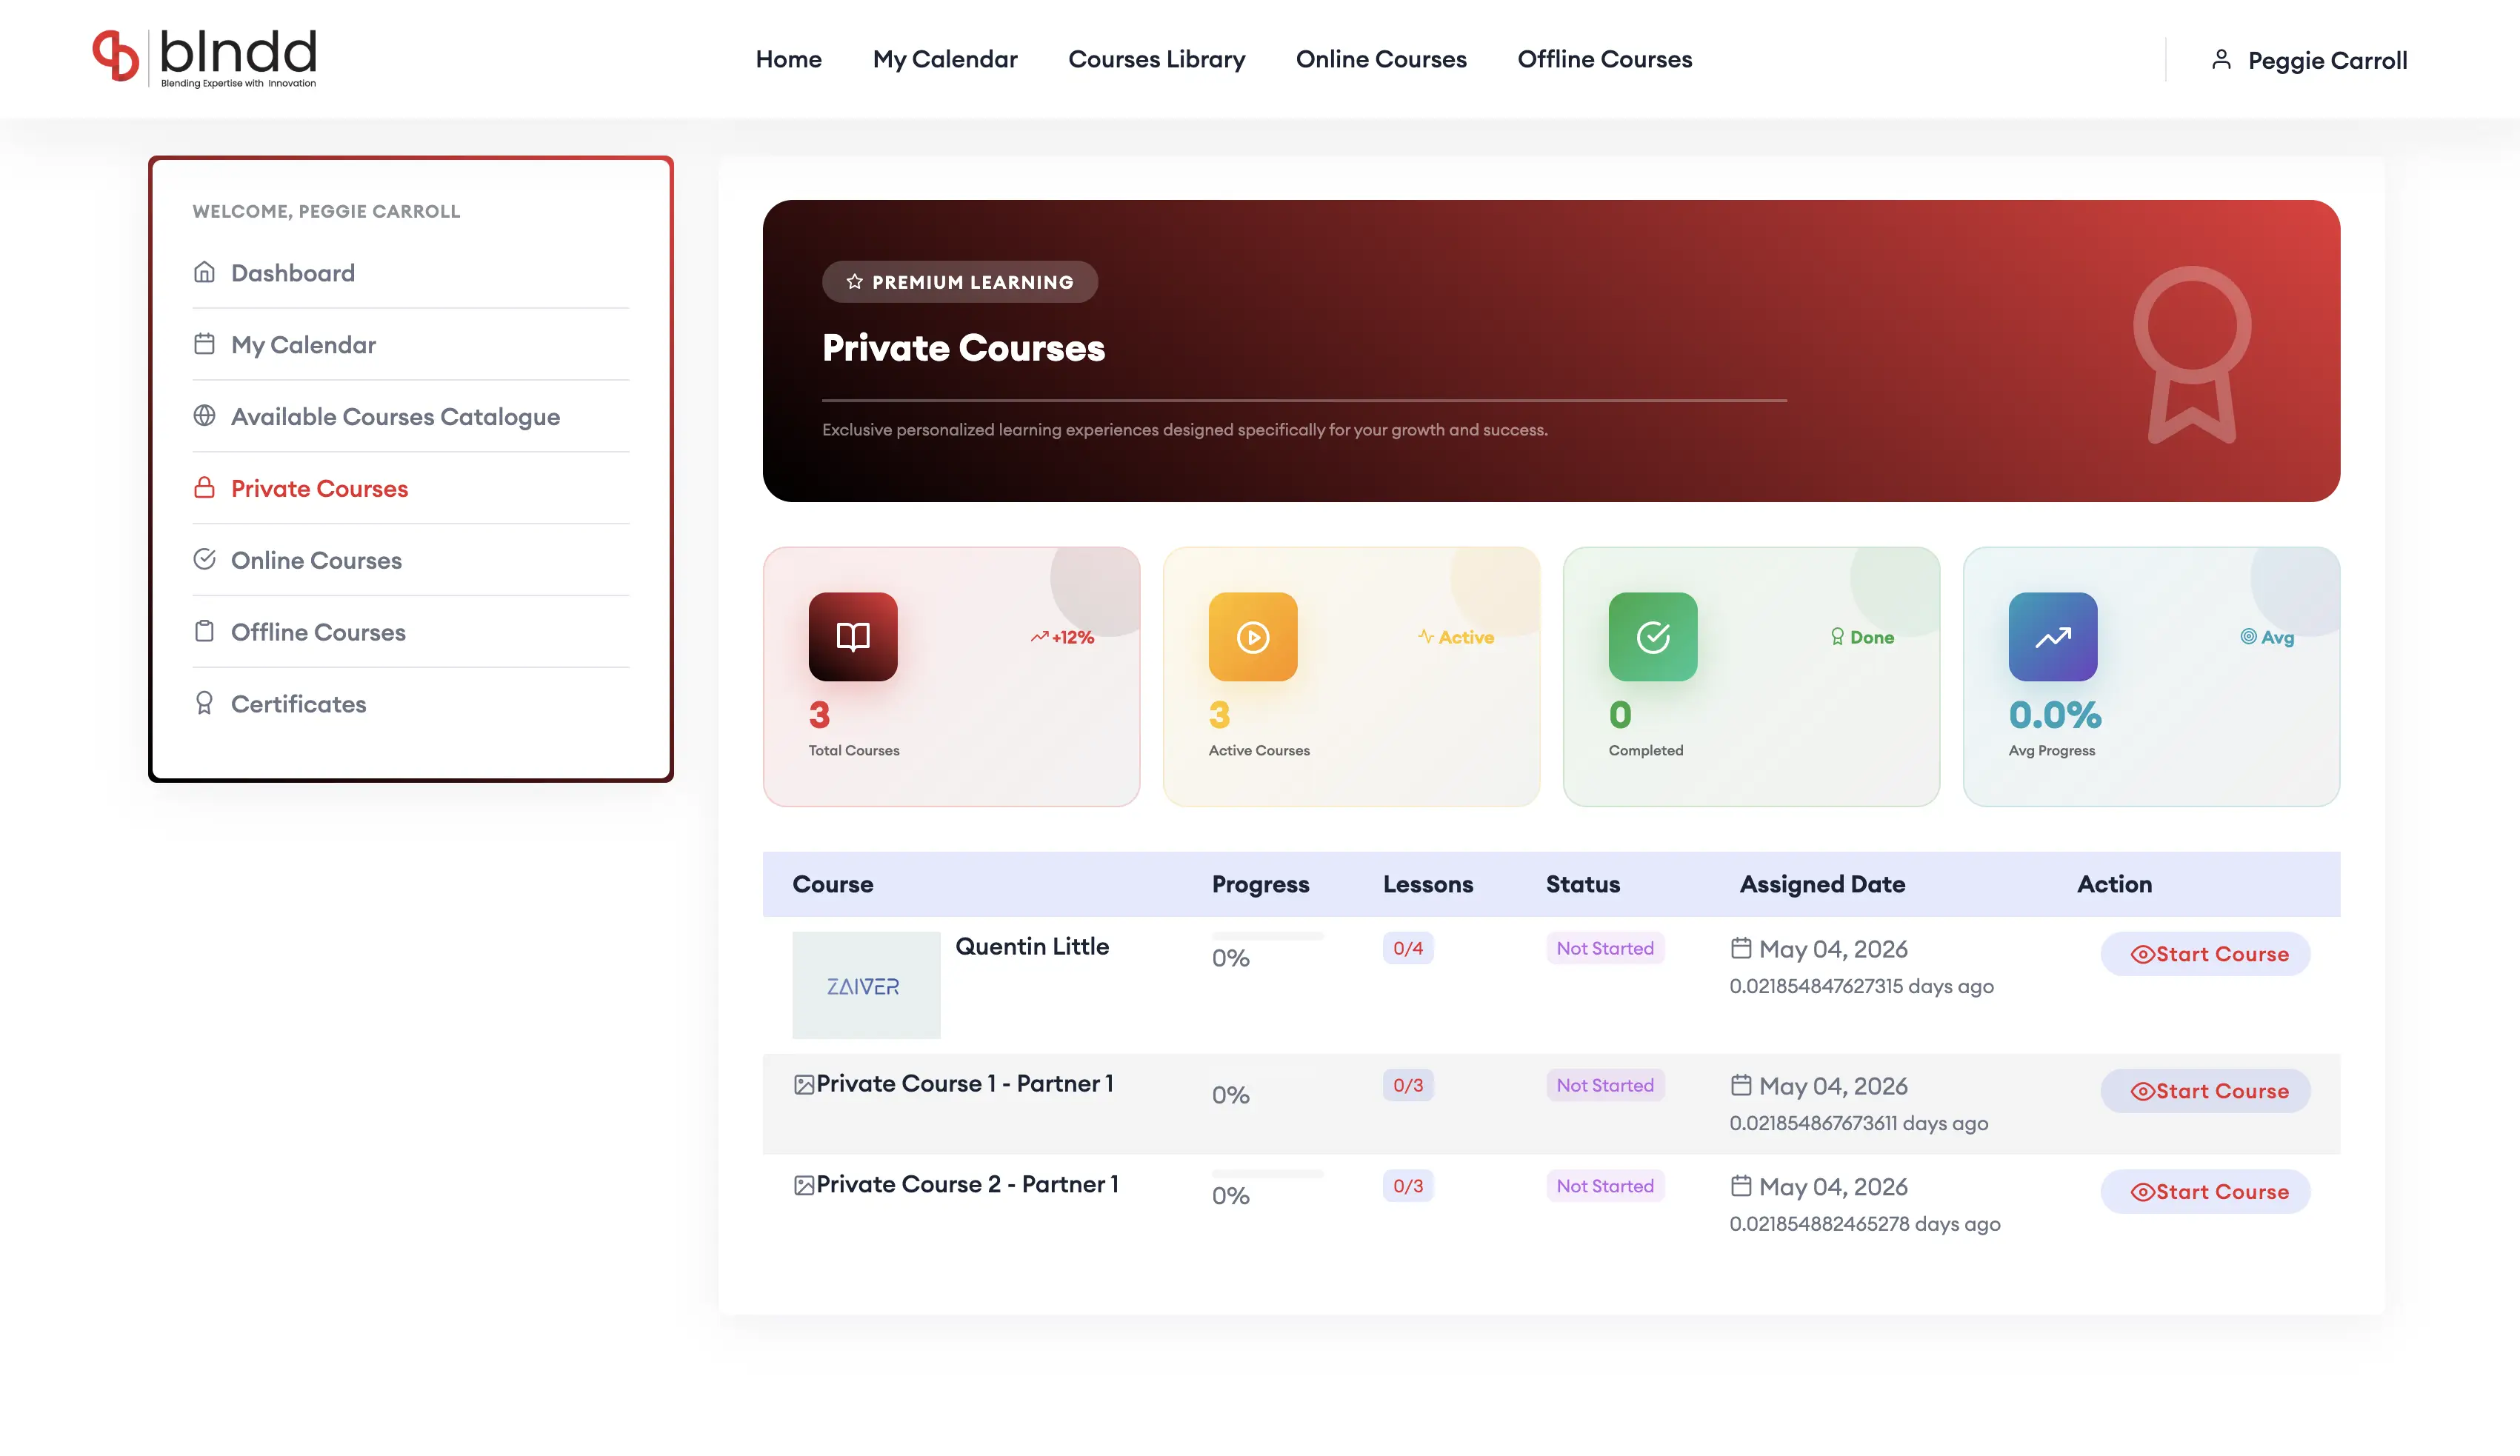Click the calendar icon in the Private Course 1 row

(1741, 1084)
